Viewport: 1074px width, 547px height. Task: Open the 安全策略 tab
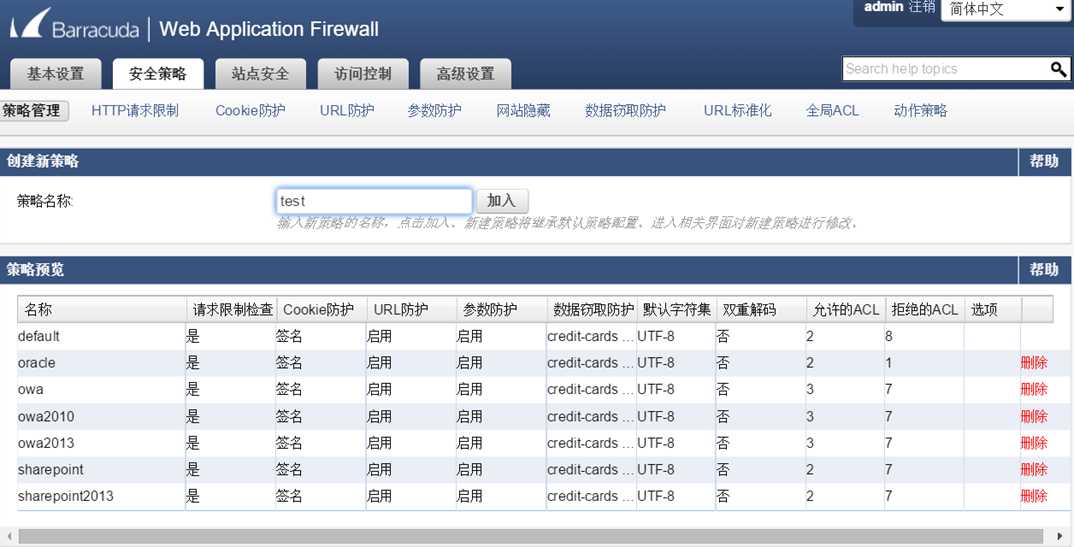pos(158,73)
